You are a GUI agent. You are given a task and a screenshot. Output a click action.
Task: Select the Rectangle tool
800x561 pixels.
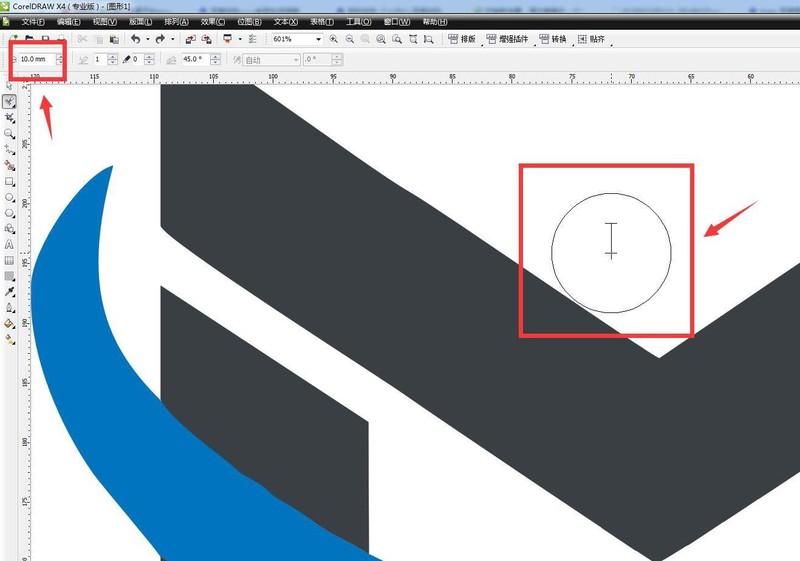coord(10,182)
